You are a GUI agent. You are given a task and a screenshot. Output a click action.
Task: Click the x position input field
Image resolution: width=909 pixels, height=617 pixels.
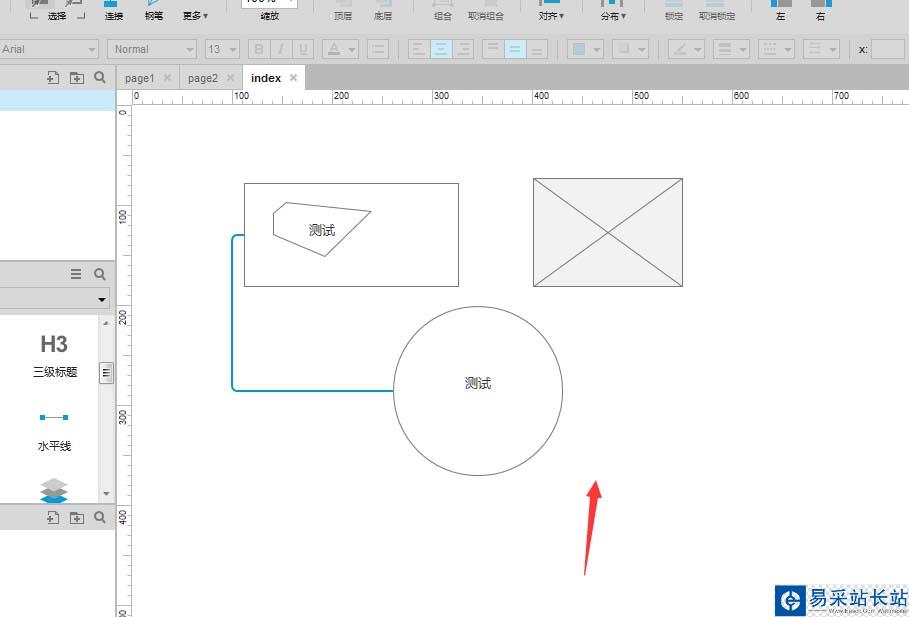888,49
